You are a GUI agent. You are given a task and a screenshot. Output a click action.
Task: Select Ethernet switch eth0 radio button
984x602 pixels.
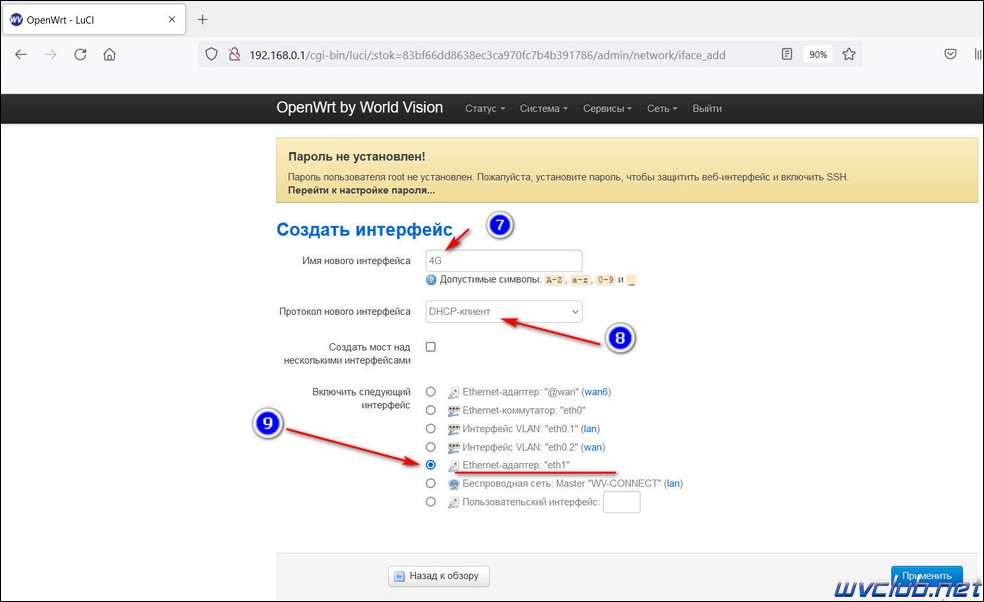click(430, 410)
